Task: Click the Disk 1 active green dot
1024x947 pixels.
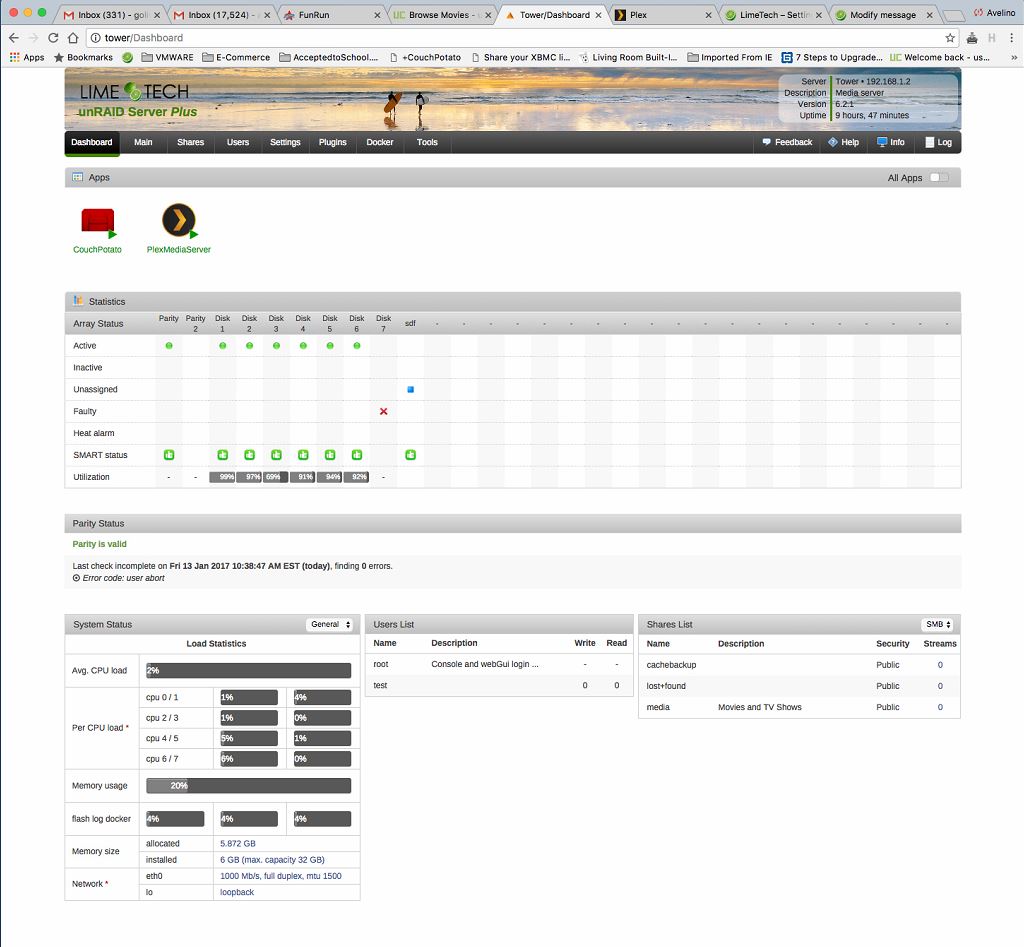Action: pyautogui.click(x=223, y=345)
